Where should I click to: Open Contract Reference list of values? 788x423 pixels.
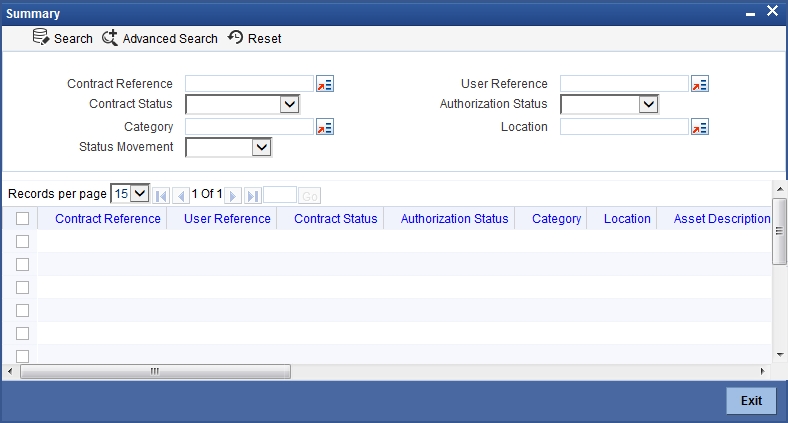tap(325, 84)
